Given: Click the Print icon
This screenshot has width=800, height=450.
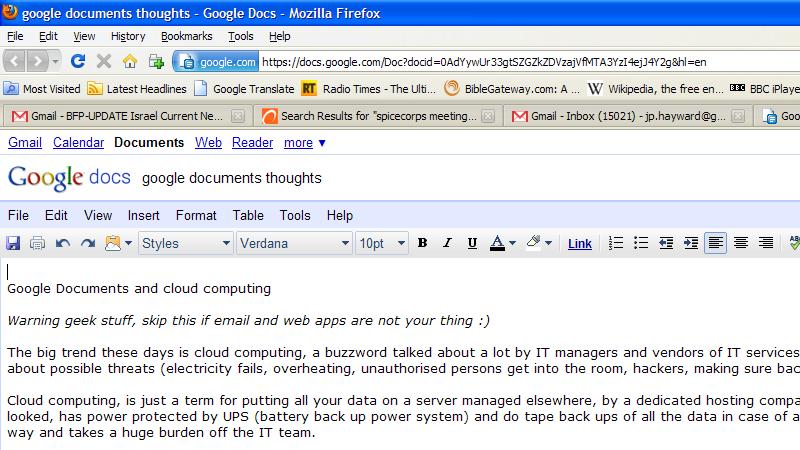Looking at the screenshot, I should [37, 243].
